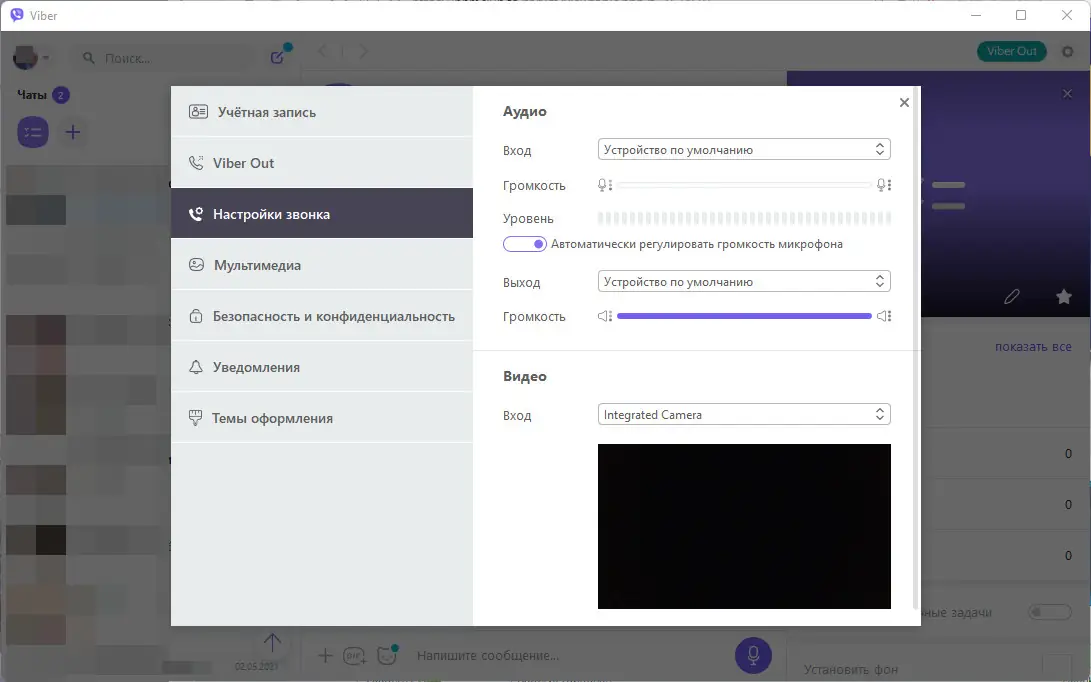The height and width of the screenshot is (682, 1091).
Task: Click the scroll-up arrow button in chat list
Action: pos(272,642)
